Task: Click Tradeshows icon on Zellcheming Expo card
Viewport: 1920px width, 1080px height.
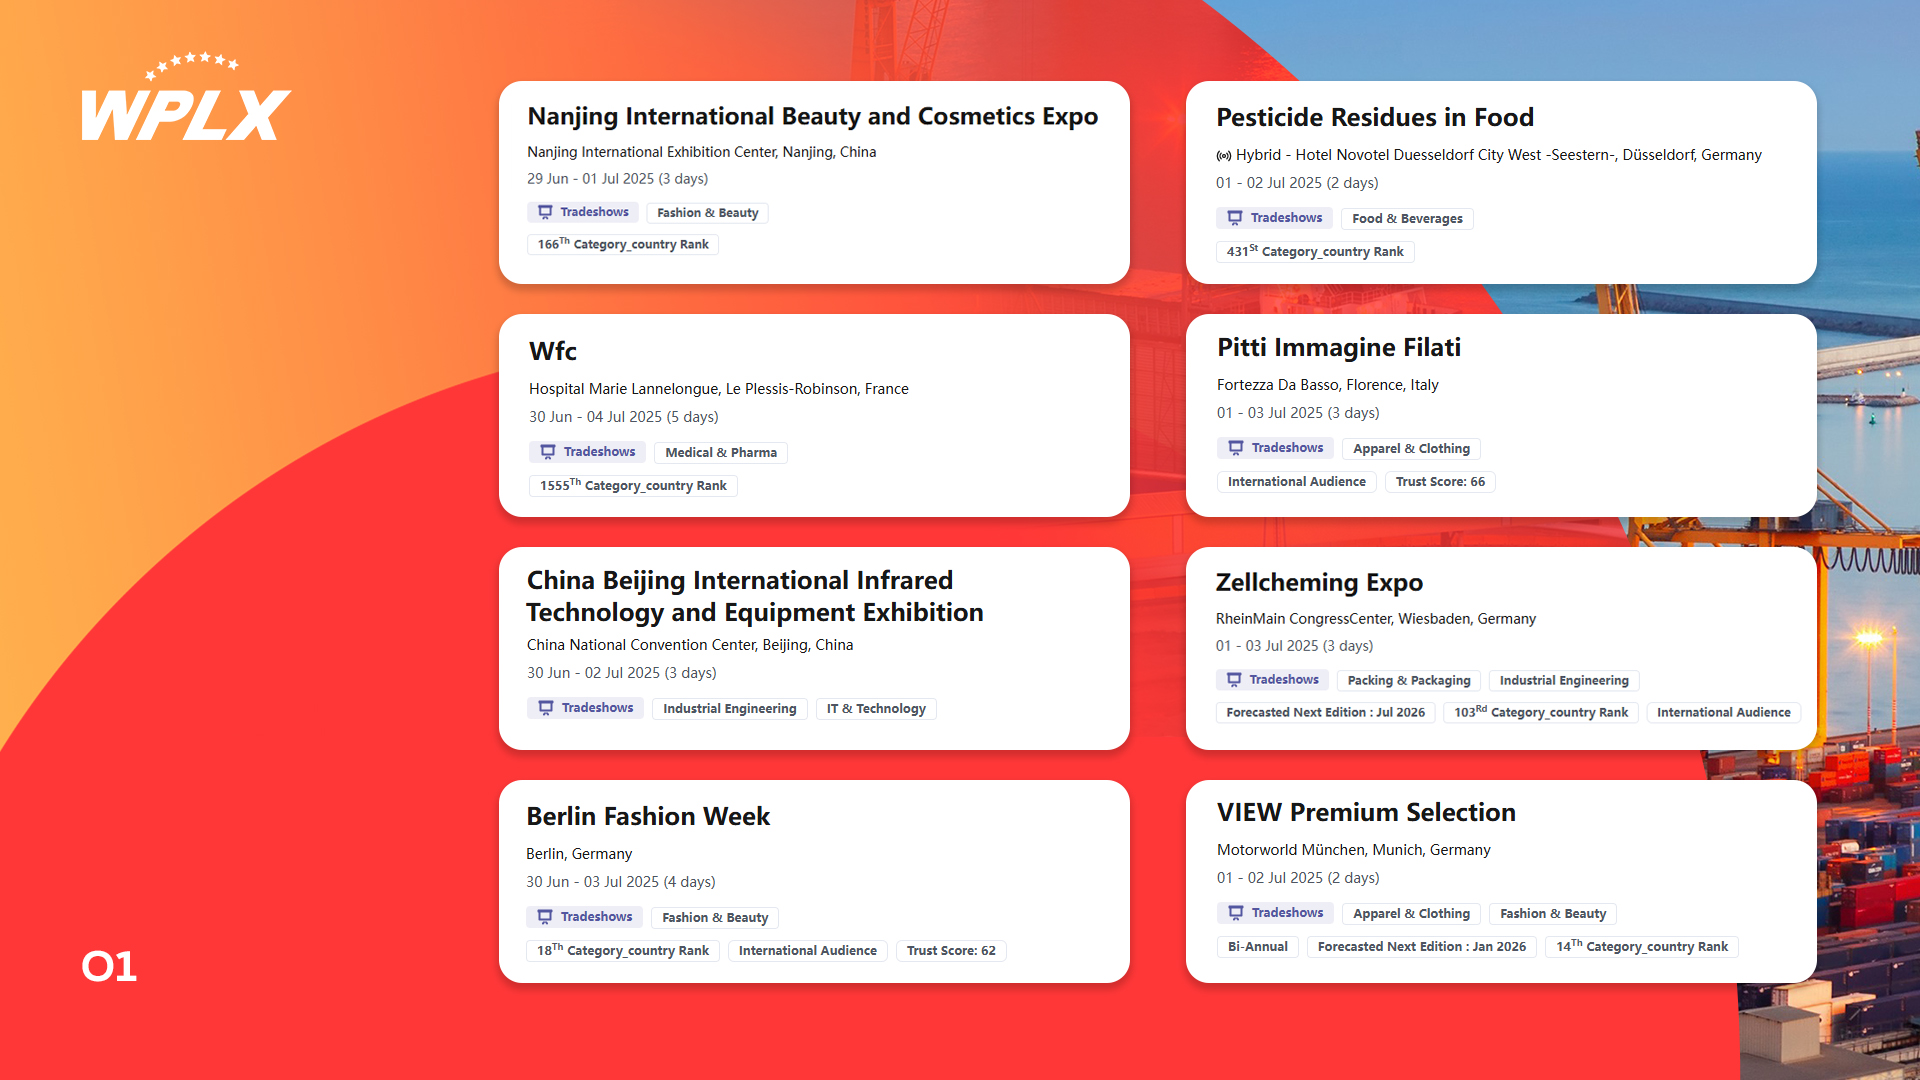Action: point(1234,680)
